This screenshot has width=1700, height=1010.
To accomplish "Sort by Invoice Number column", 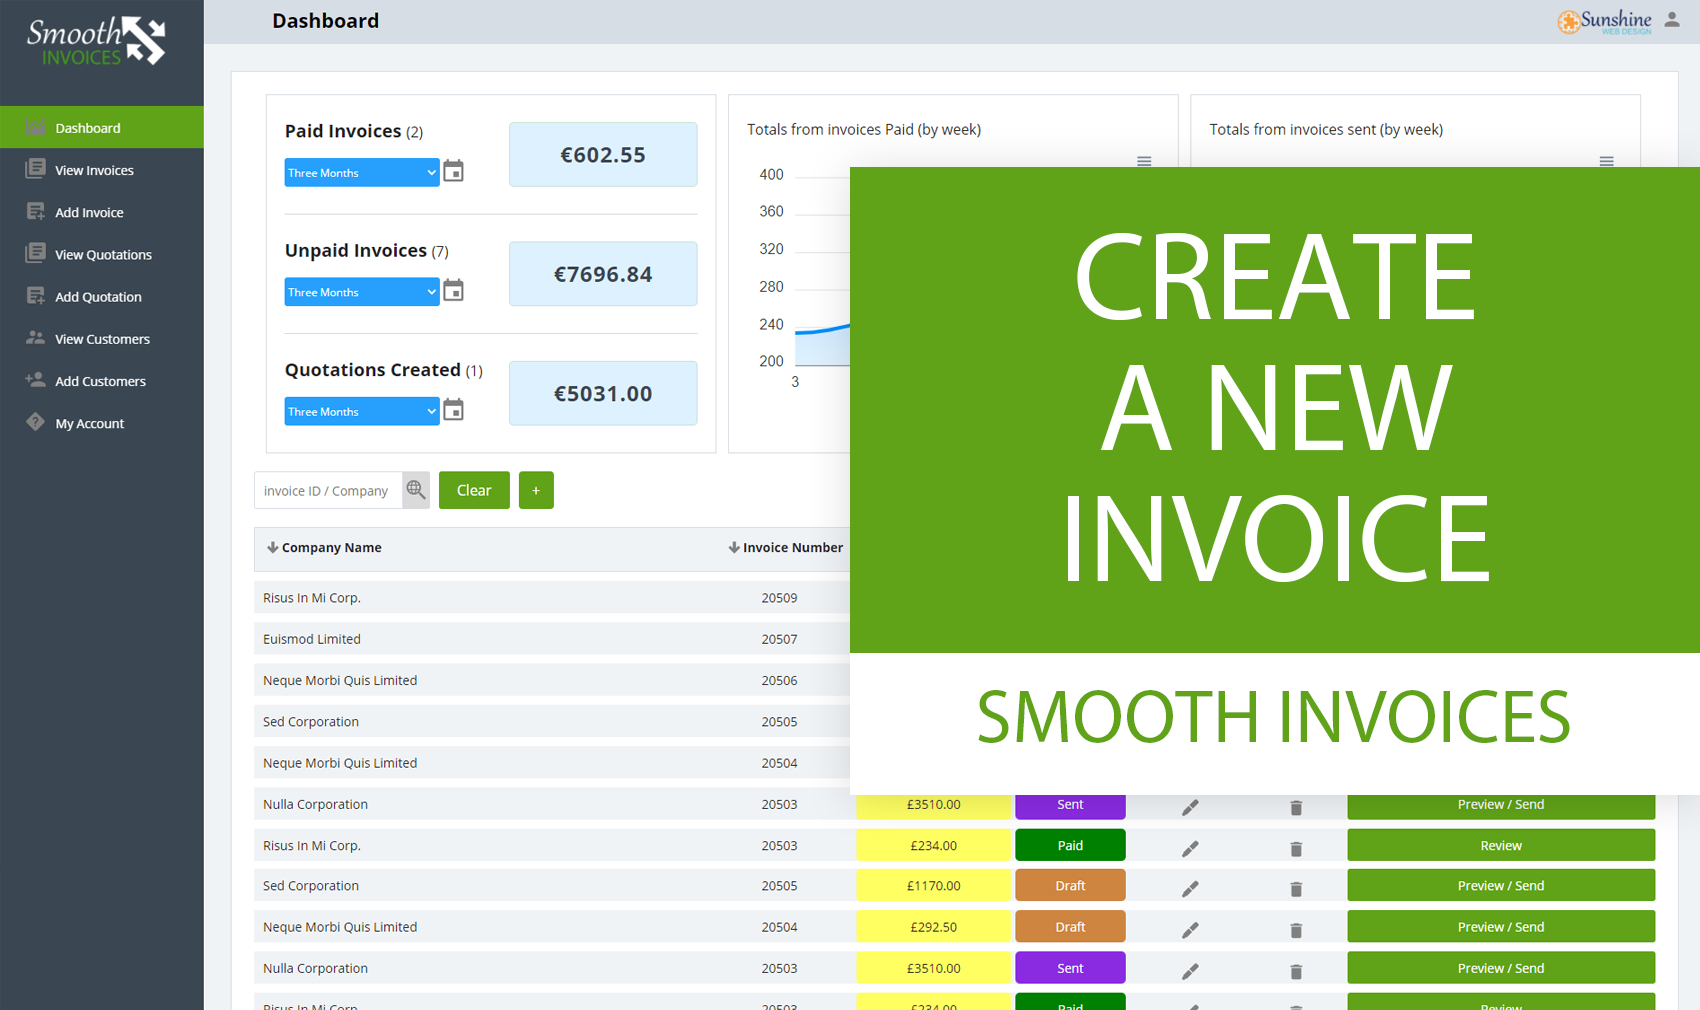I will coord(785,547).
